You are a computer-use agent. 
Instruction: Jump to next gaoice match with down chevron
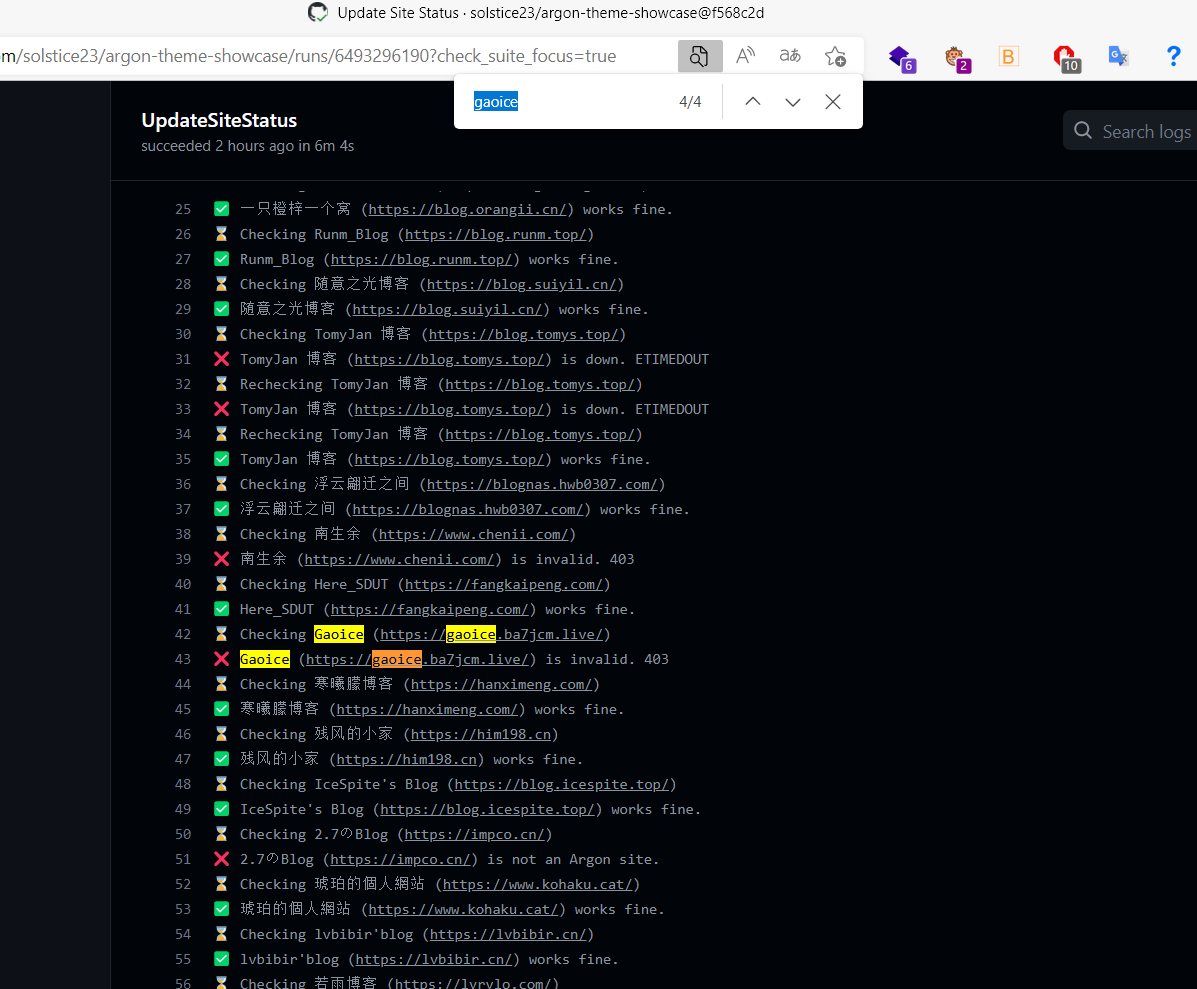click(792, 101)
